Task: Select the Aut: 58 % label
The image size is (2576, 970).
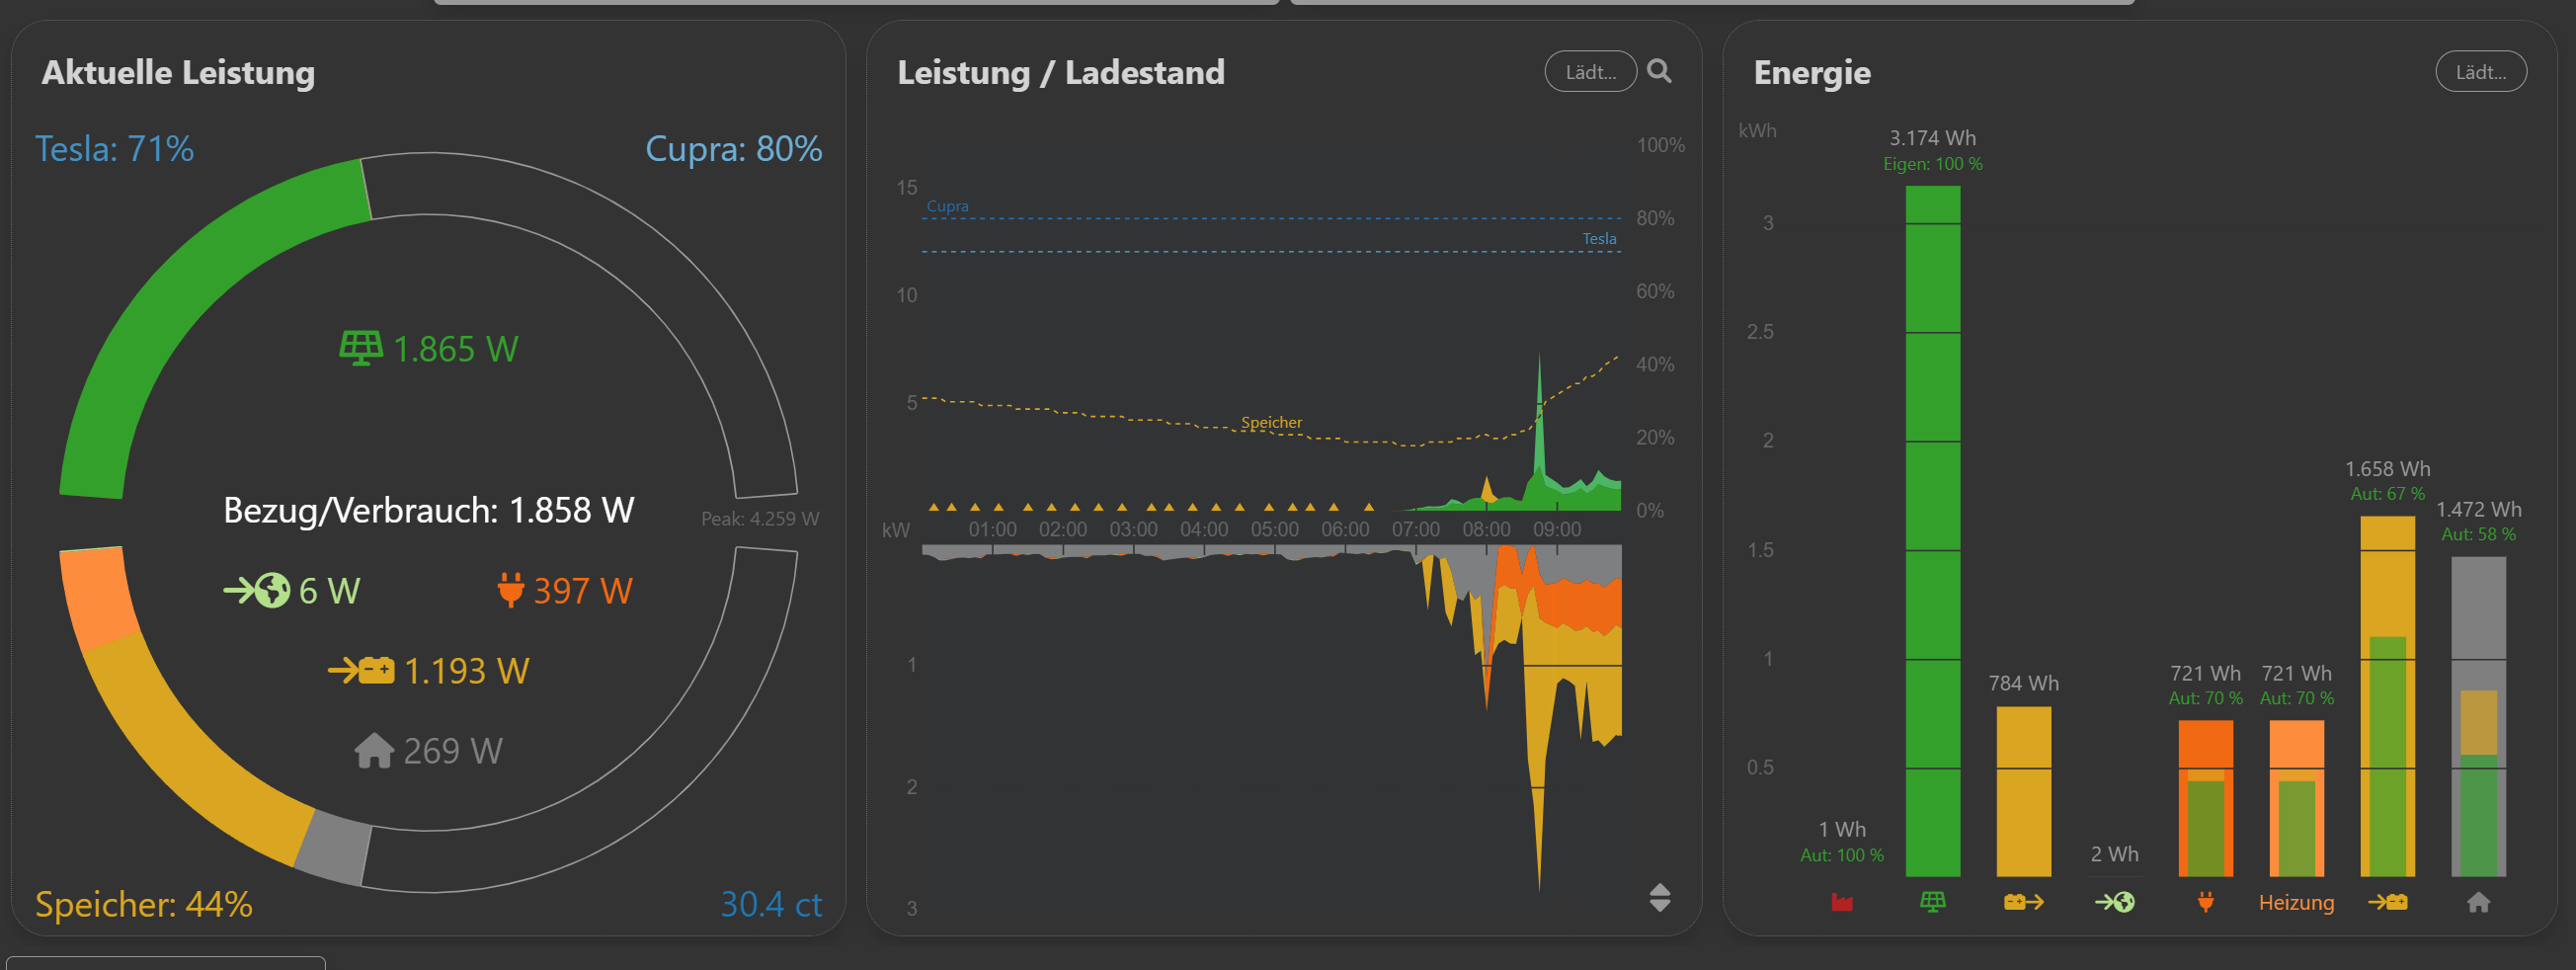Action: pyautogui.click(x=2479, y=534)
